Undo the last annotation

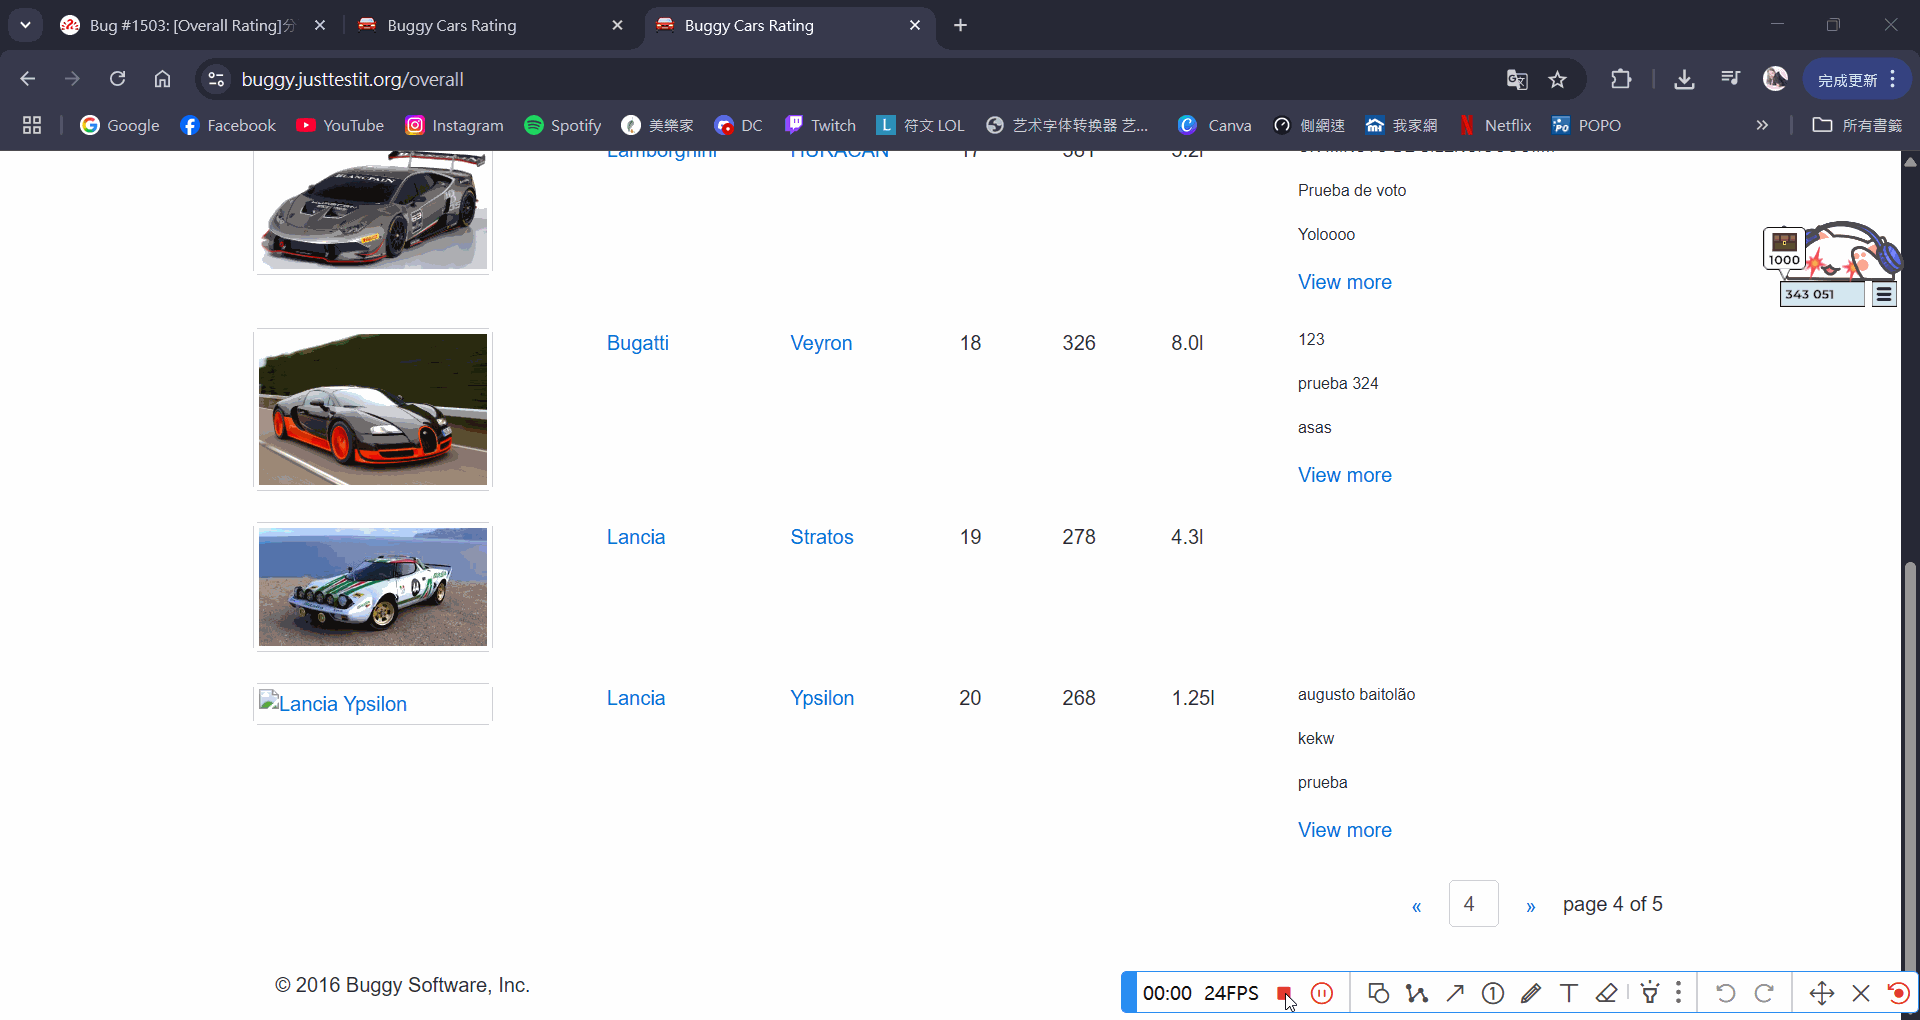(x=1725, y=993)
